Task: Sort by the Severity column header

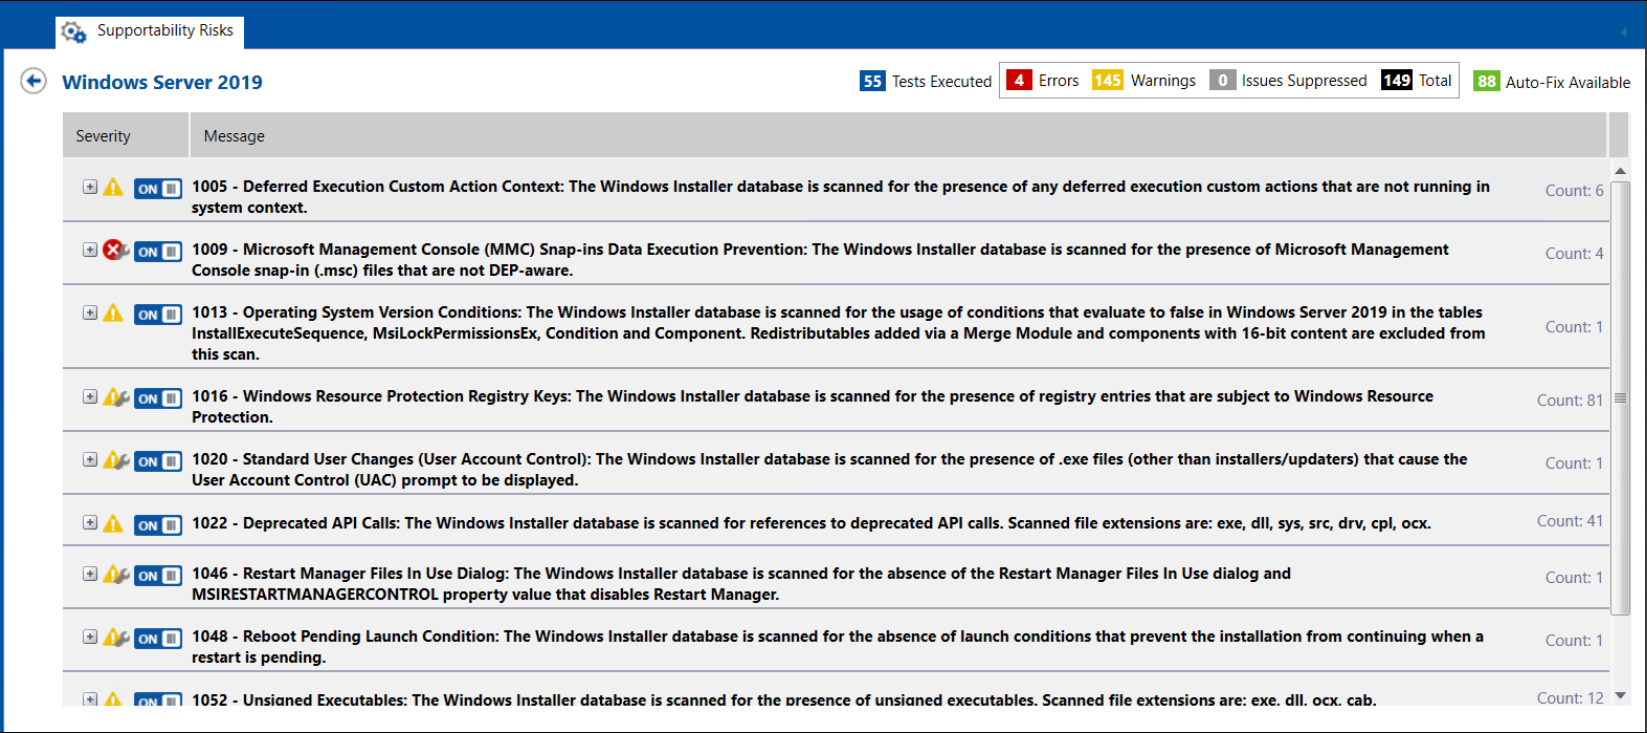Action: (103, 136)
